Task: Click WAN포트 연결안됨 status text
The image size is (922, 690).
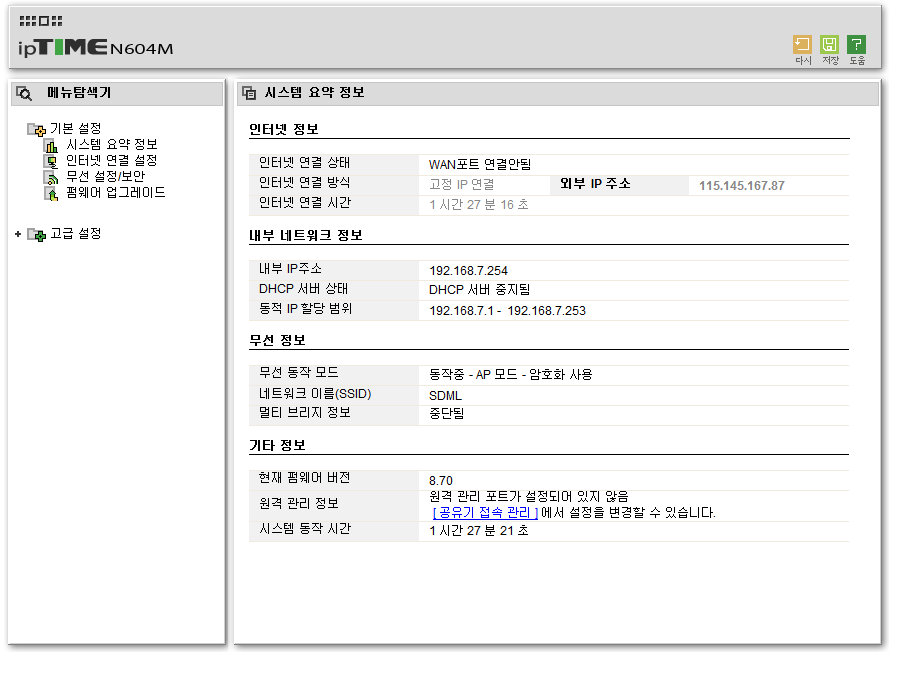Action: (x=480, y=164)
